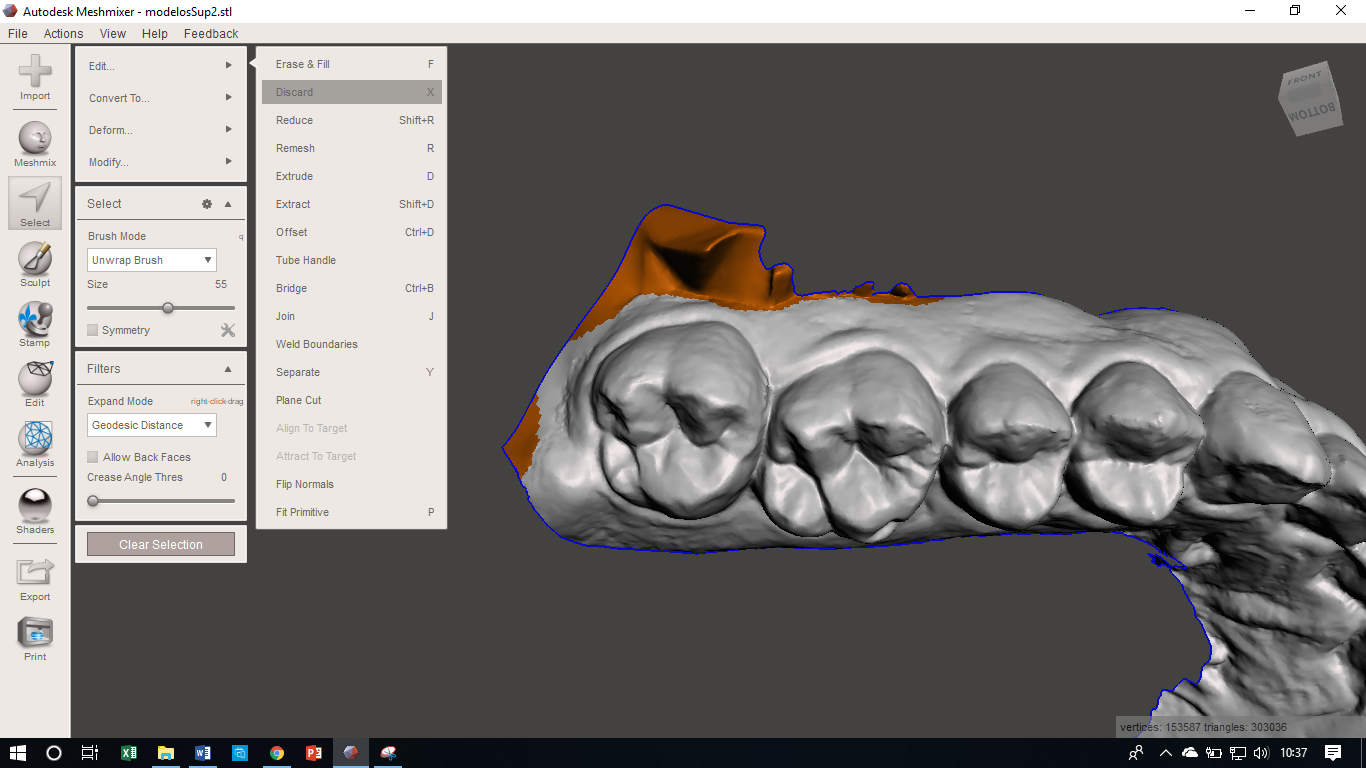Toggle the Allow Back Faces checkbox
This screenshot has height=768, width=1366.
(93, 457)
